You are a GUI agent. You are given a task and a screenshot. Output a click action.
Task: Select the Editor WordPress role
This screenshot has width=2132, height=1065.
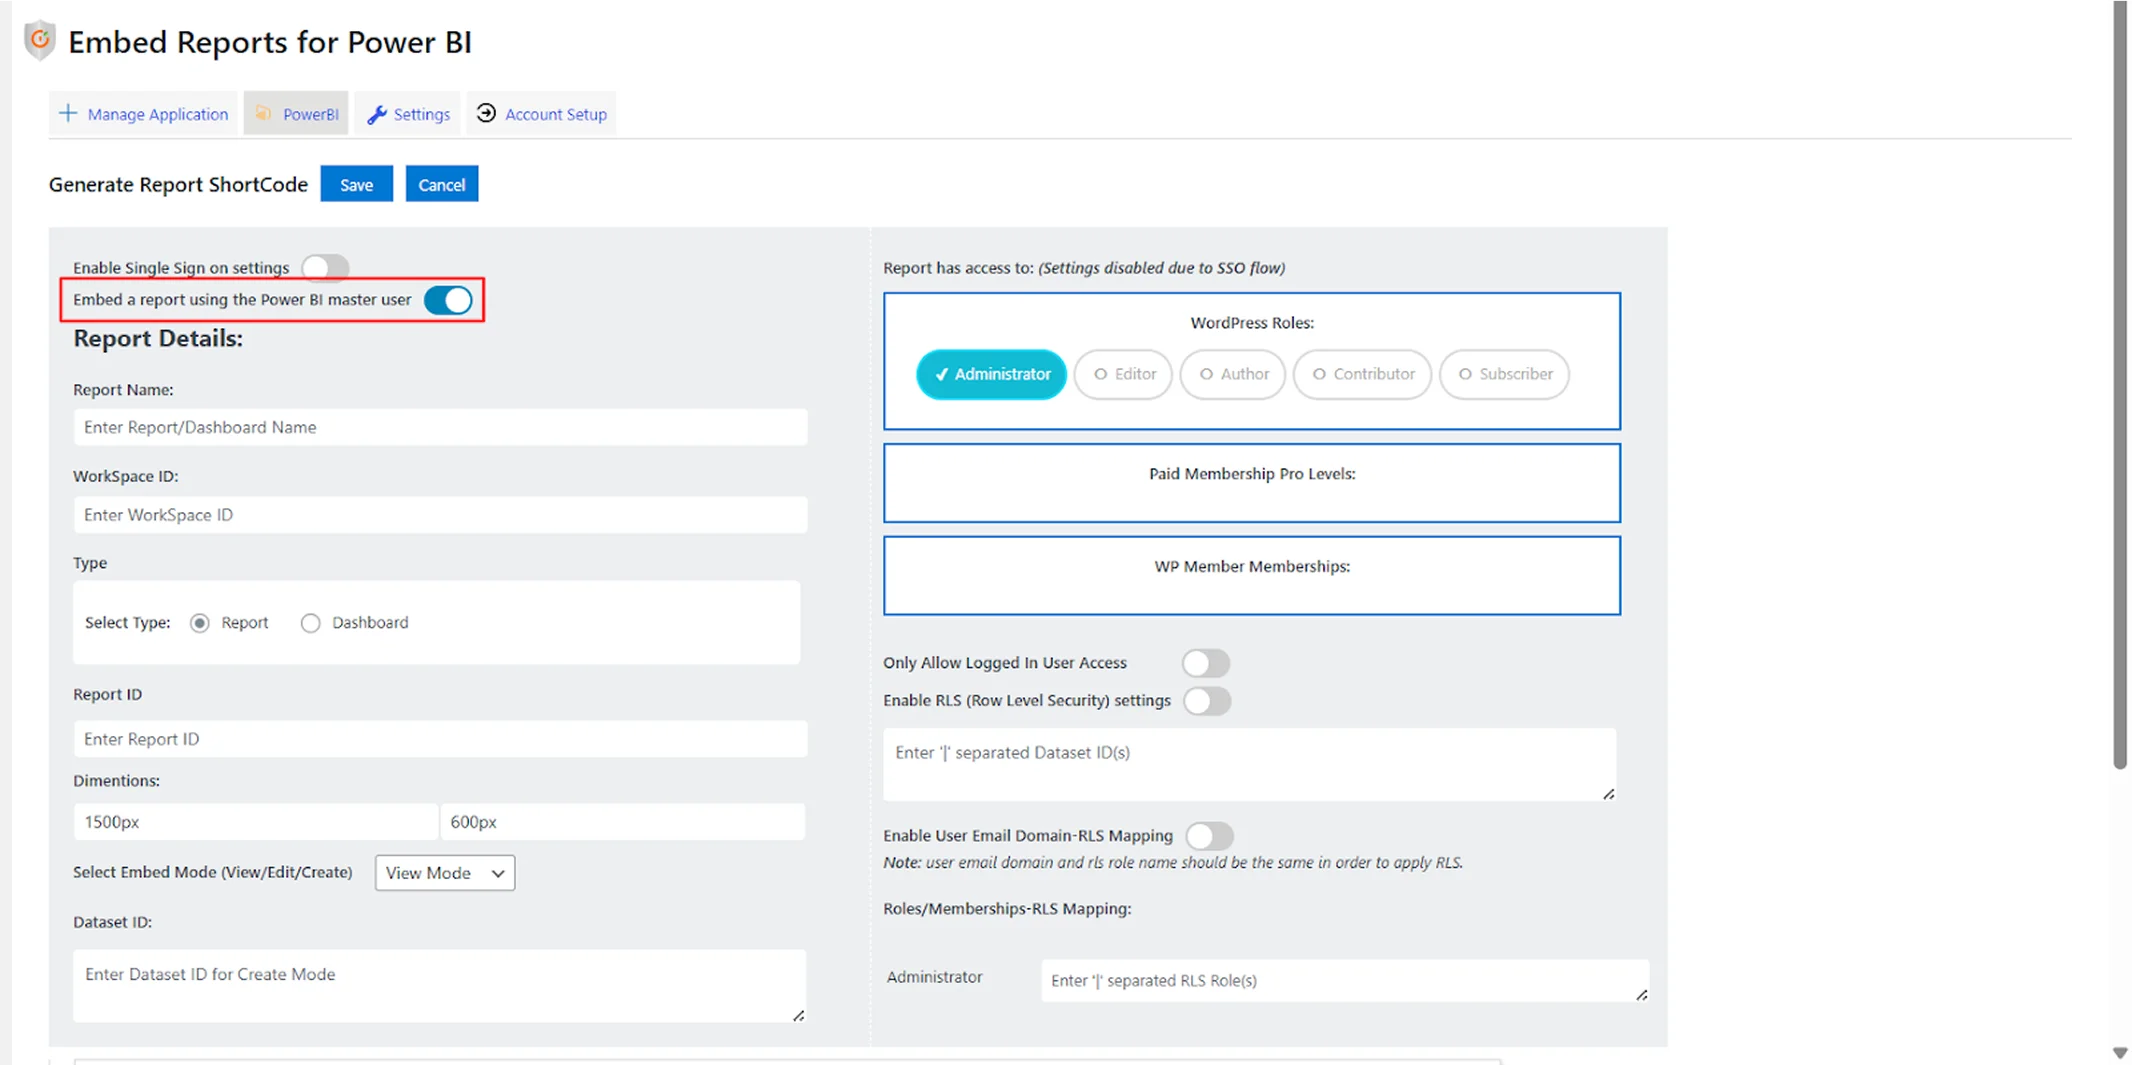click(x=1123, y=374)
